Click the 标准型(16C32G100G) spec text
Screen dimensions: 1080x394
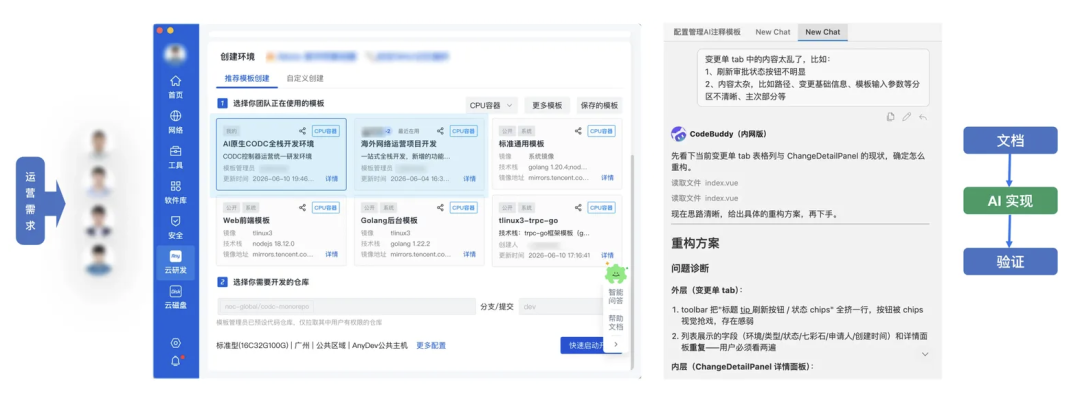pyautogui.click(x=252, y=345)
